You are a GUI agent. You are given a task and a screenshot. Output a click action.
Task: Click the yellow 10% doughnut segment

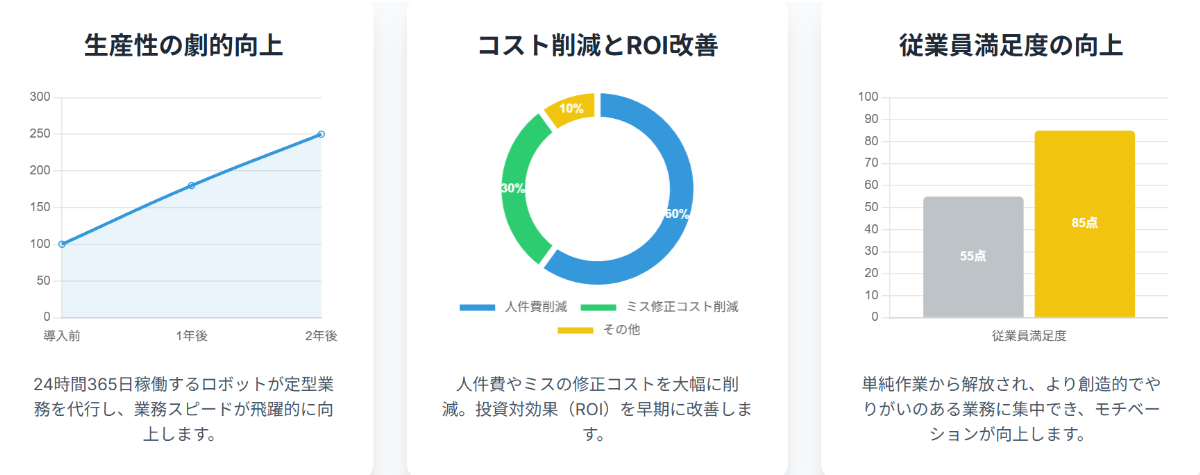(571, 107)
